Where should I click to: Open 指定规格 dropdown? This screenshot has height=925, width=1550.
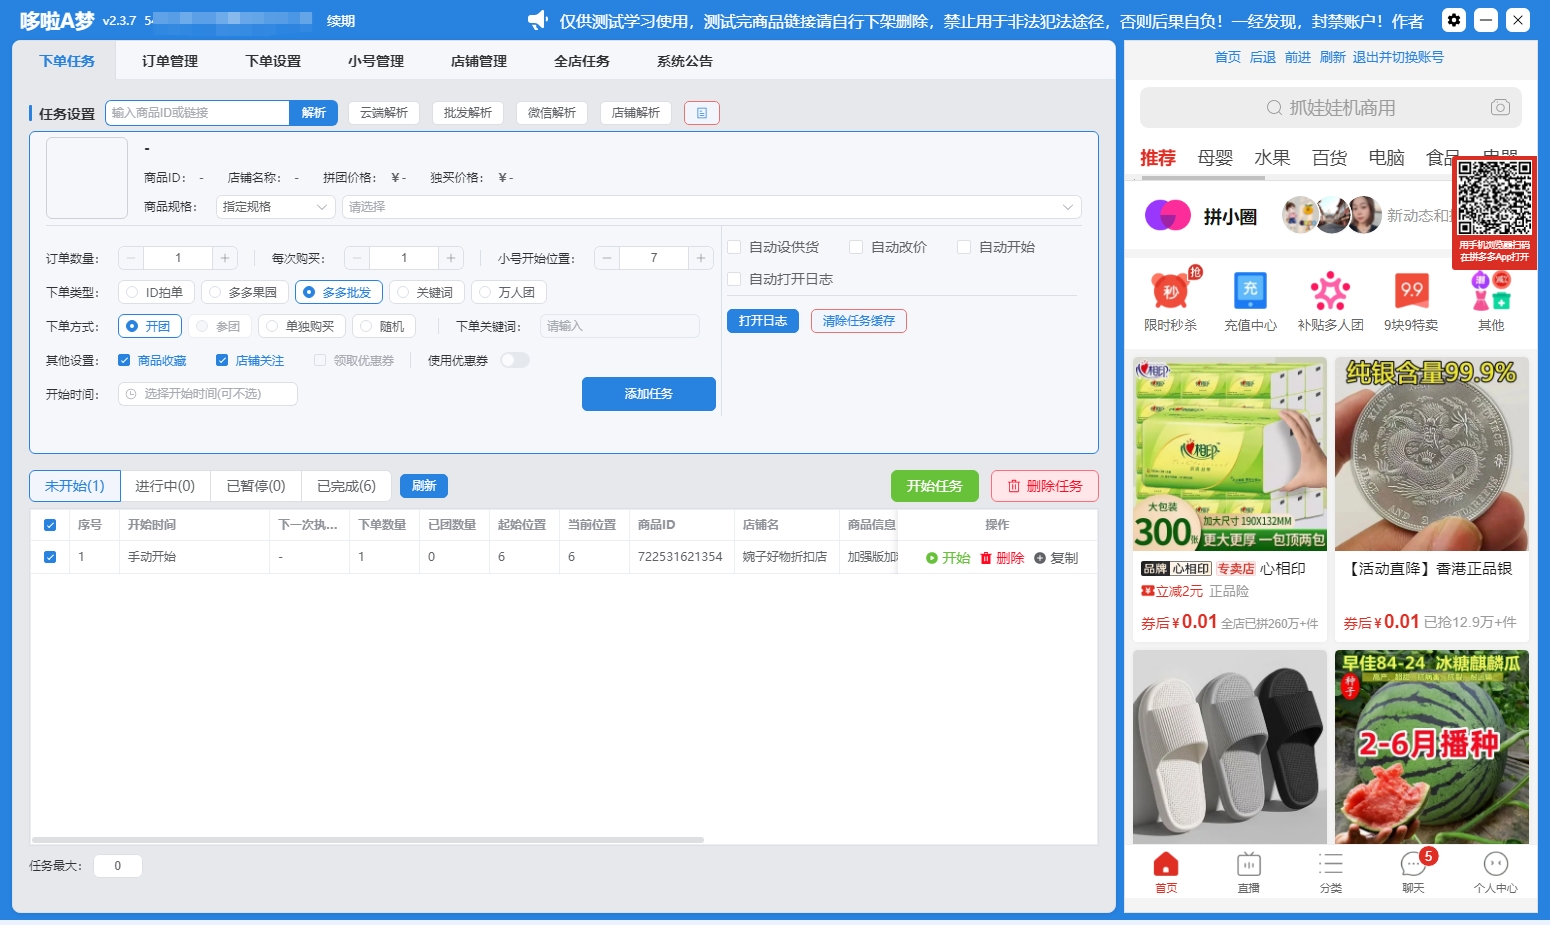pos(275,207)
